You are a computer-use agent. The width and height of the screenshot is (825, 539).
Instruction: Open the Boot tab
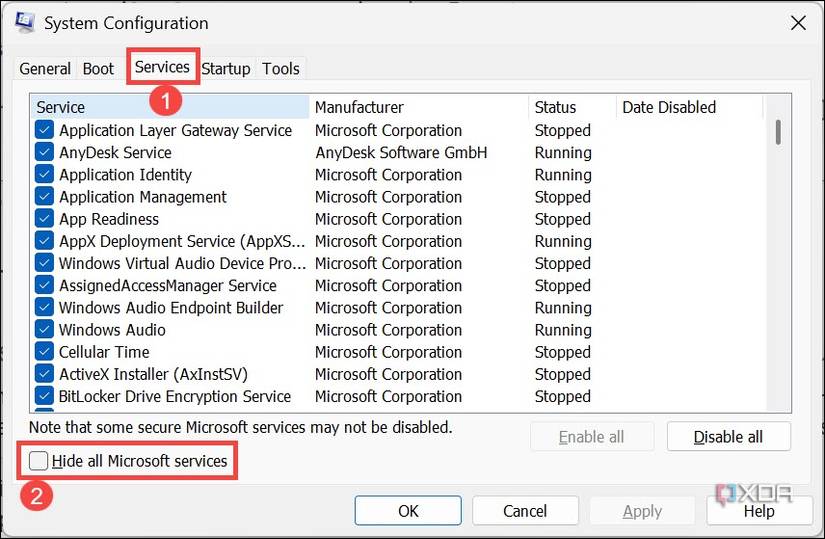98,68
